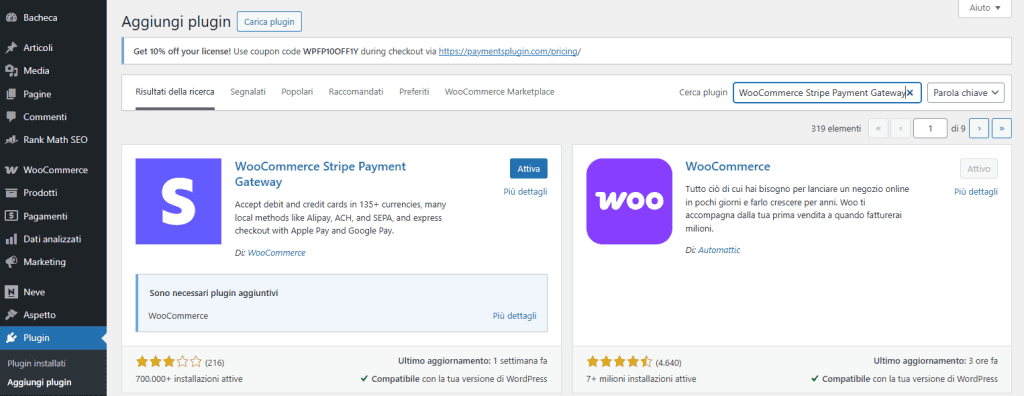The width and height of the screenshot is (1024, 396).
Task: Click the 7+ milioni installazioni attive text
Action: coord(641,379)
